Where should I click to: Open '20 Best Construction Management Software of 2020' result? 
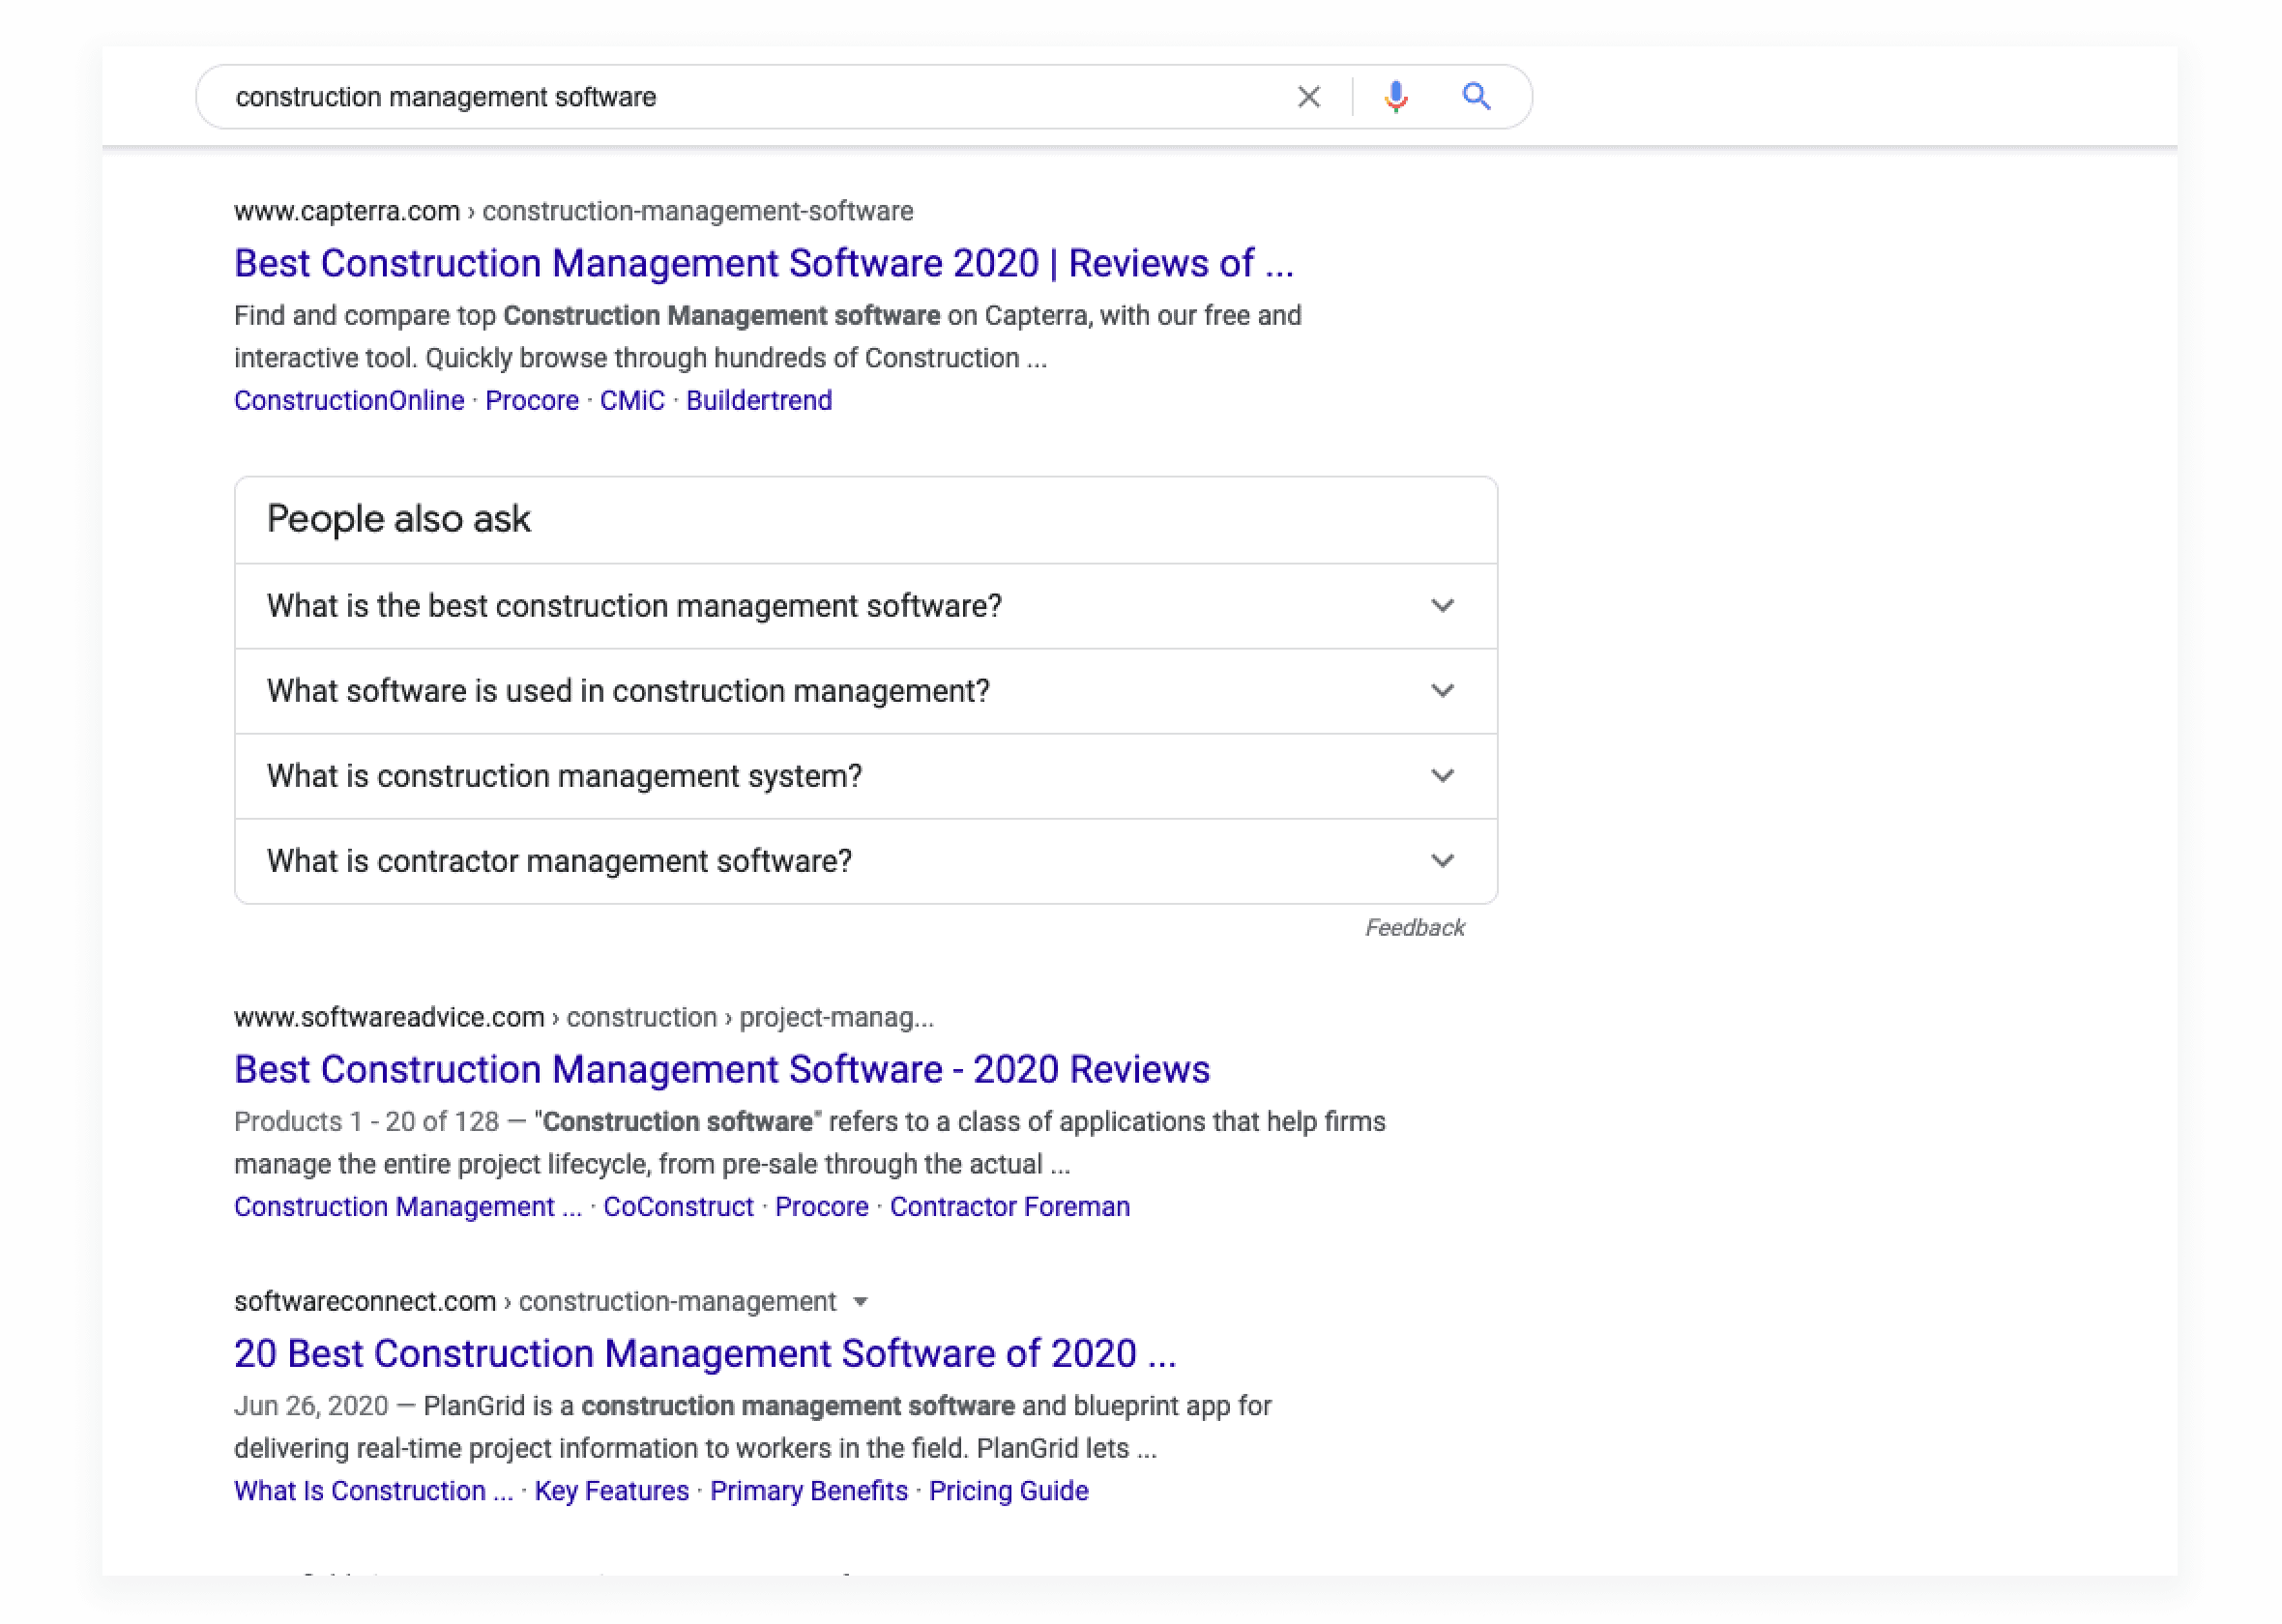705,1353
